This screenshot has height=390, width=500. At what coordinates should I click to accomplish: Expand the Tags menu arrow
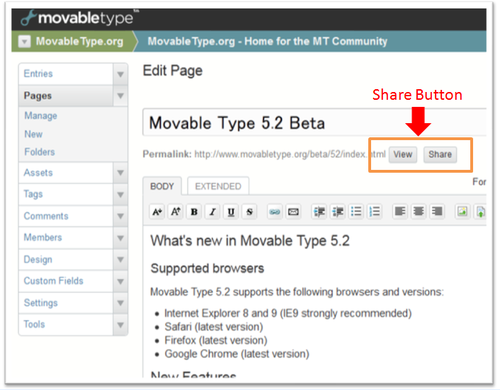point(120,194)
